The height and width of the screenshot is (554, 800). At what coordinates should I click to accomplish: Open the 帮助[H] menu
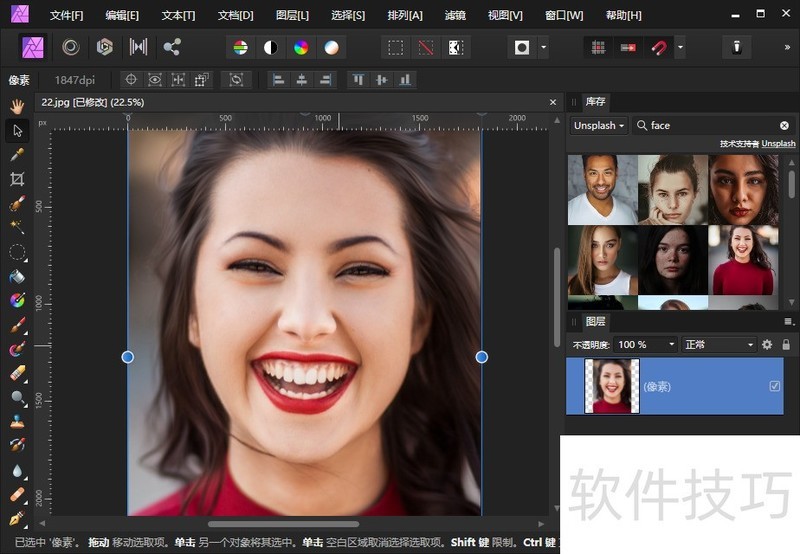pos(623,15)
